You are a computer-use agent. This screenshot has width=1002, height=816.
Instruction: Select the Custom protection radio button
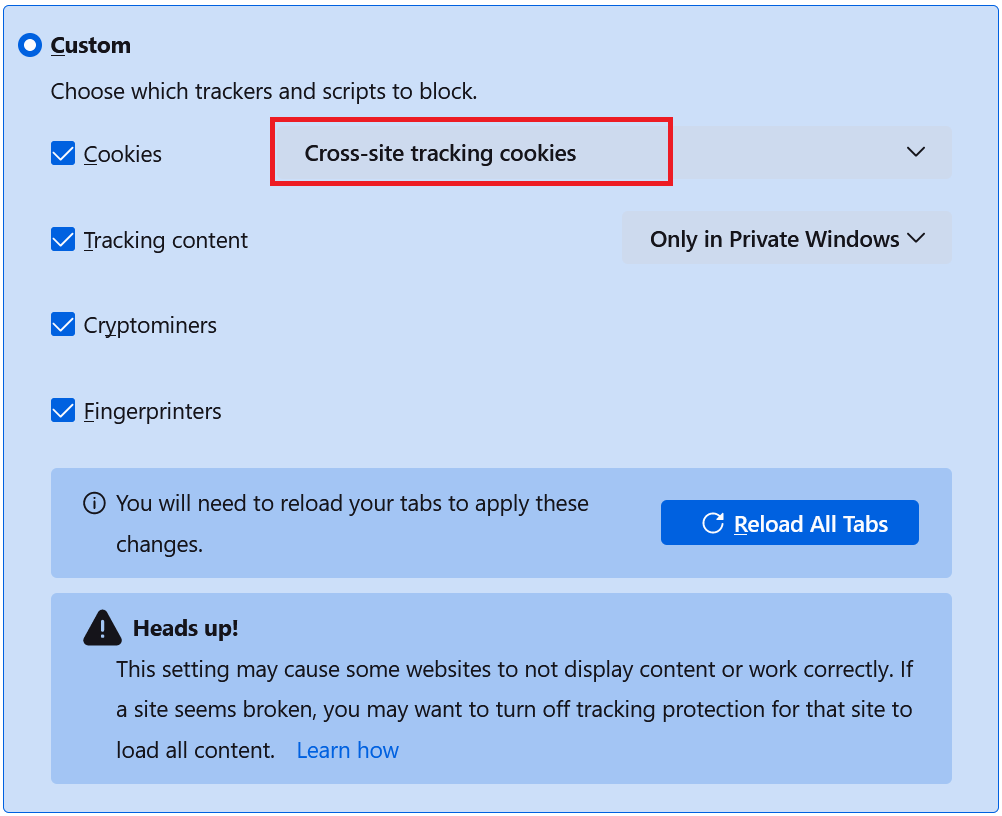click(x=29, y=45)
